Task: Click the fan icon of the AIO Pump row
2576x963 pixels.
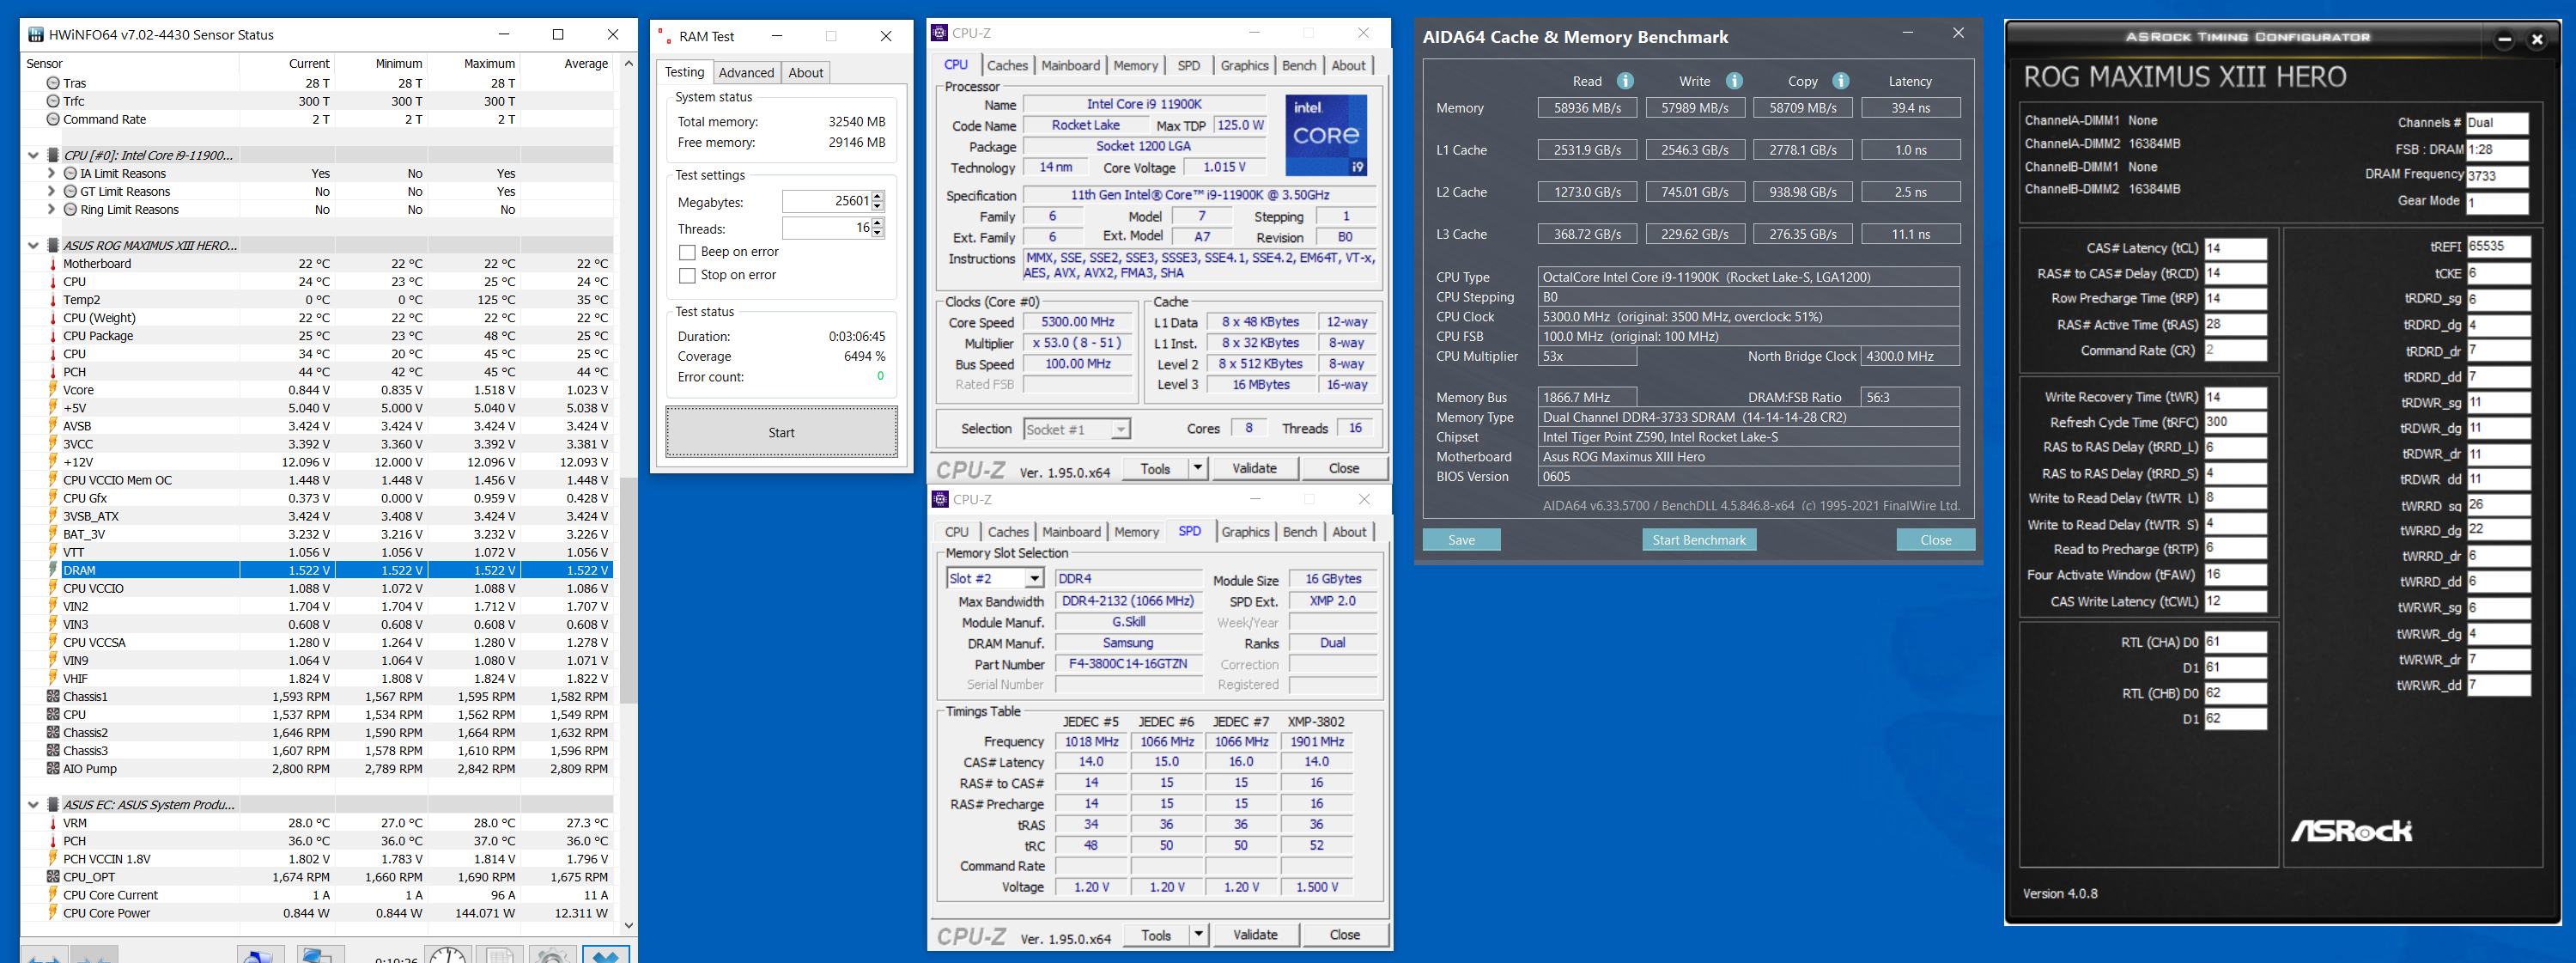Action: click(x=53, y=769)
